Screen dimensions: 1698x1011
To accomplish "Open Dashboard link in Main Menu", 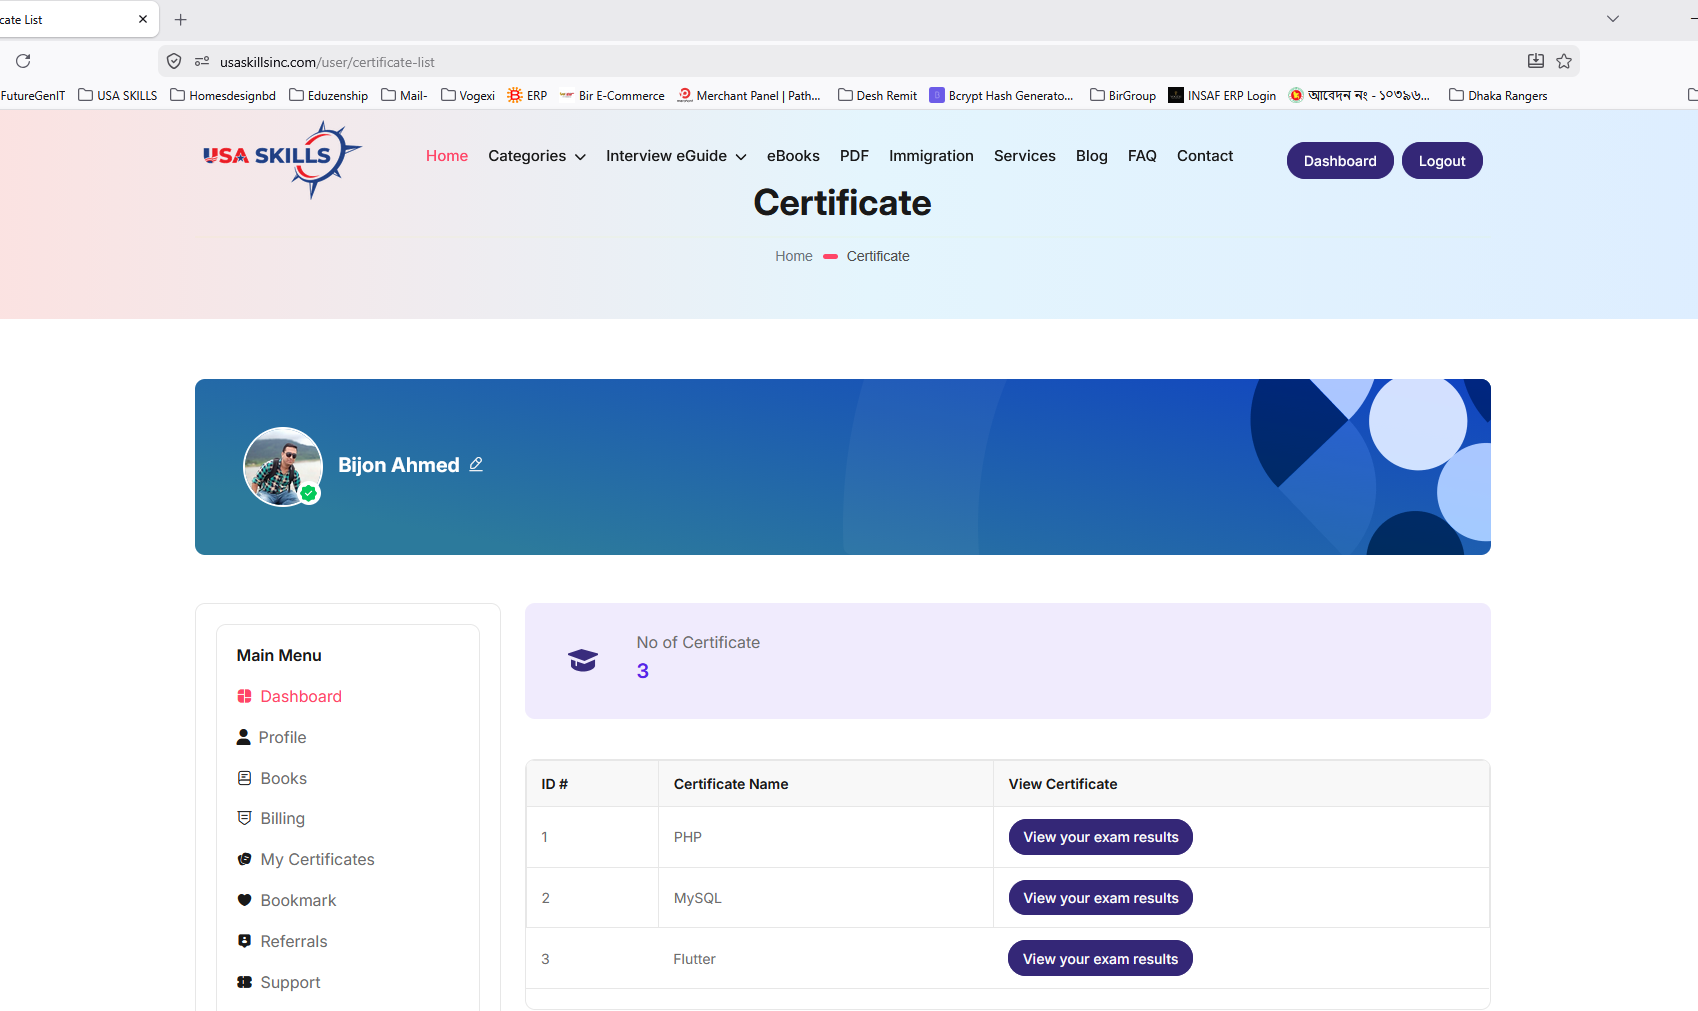I will coord(301,696).
